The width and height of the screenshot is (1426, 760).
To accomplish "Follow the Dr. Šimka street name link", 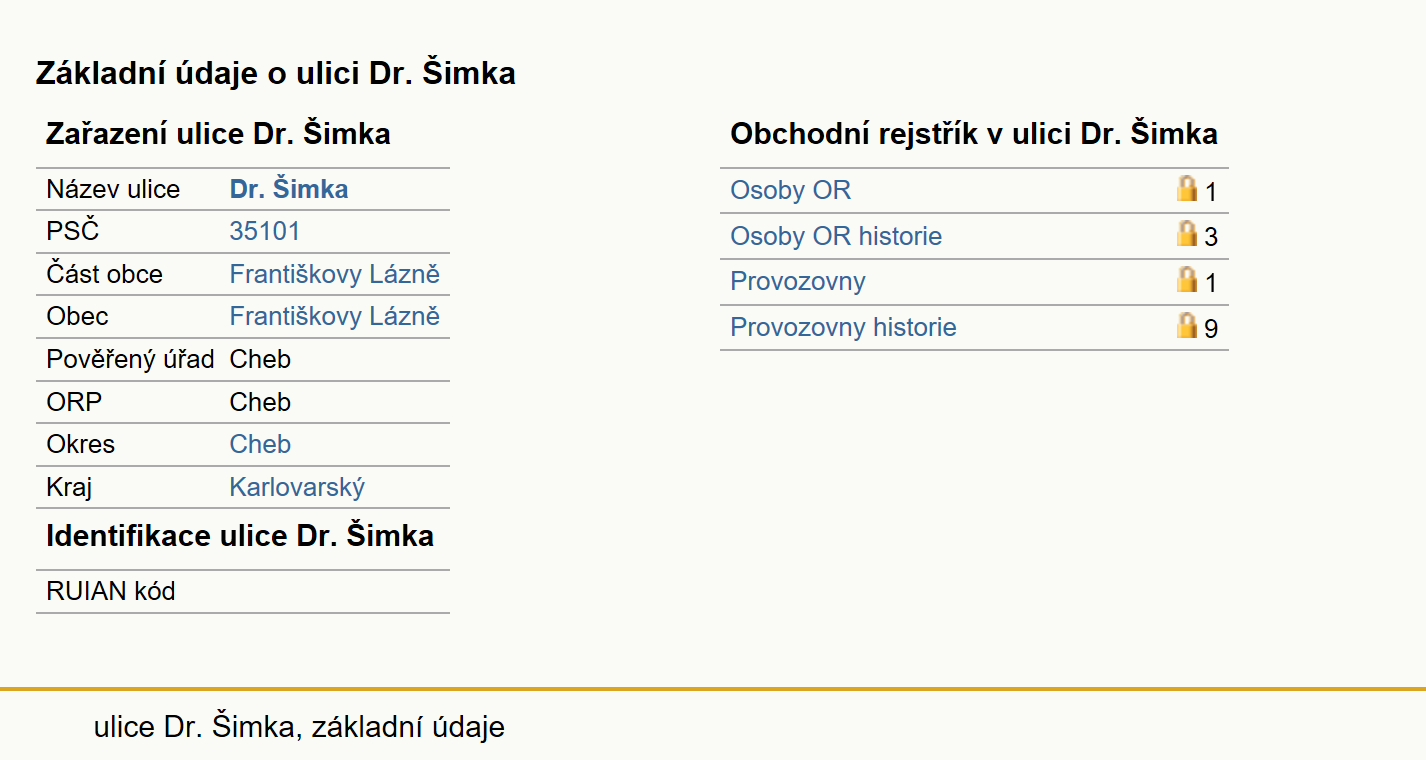I will [x=289, y=190].
